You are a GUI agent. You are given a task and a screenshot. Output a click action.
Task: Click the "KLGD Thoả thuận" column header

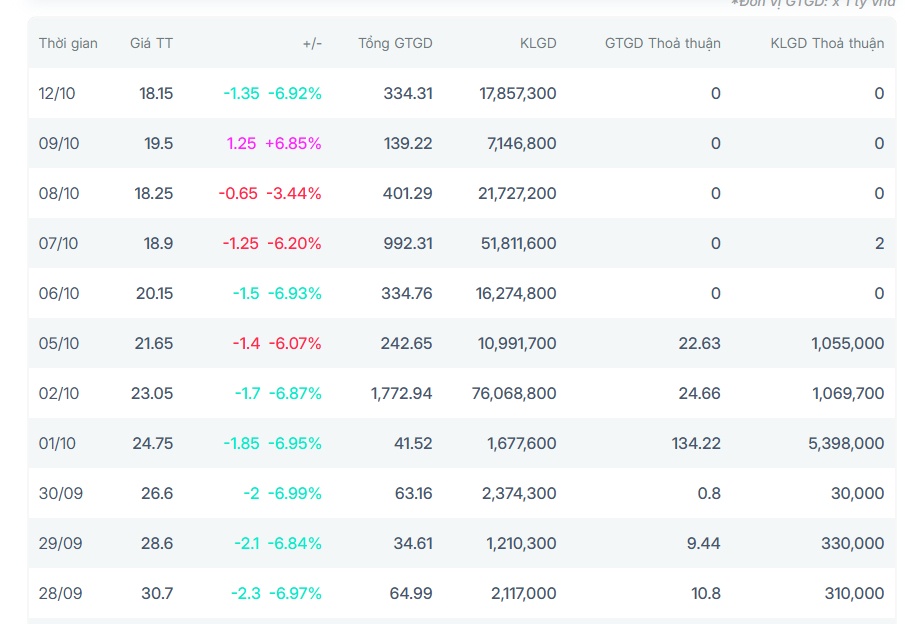point(827,43)
